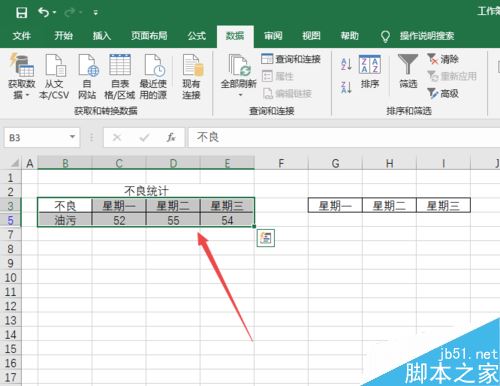Click the lightbulb Tell Me icon
The height and width of the screenshot is (386, 500).
tap(385, 36)
